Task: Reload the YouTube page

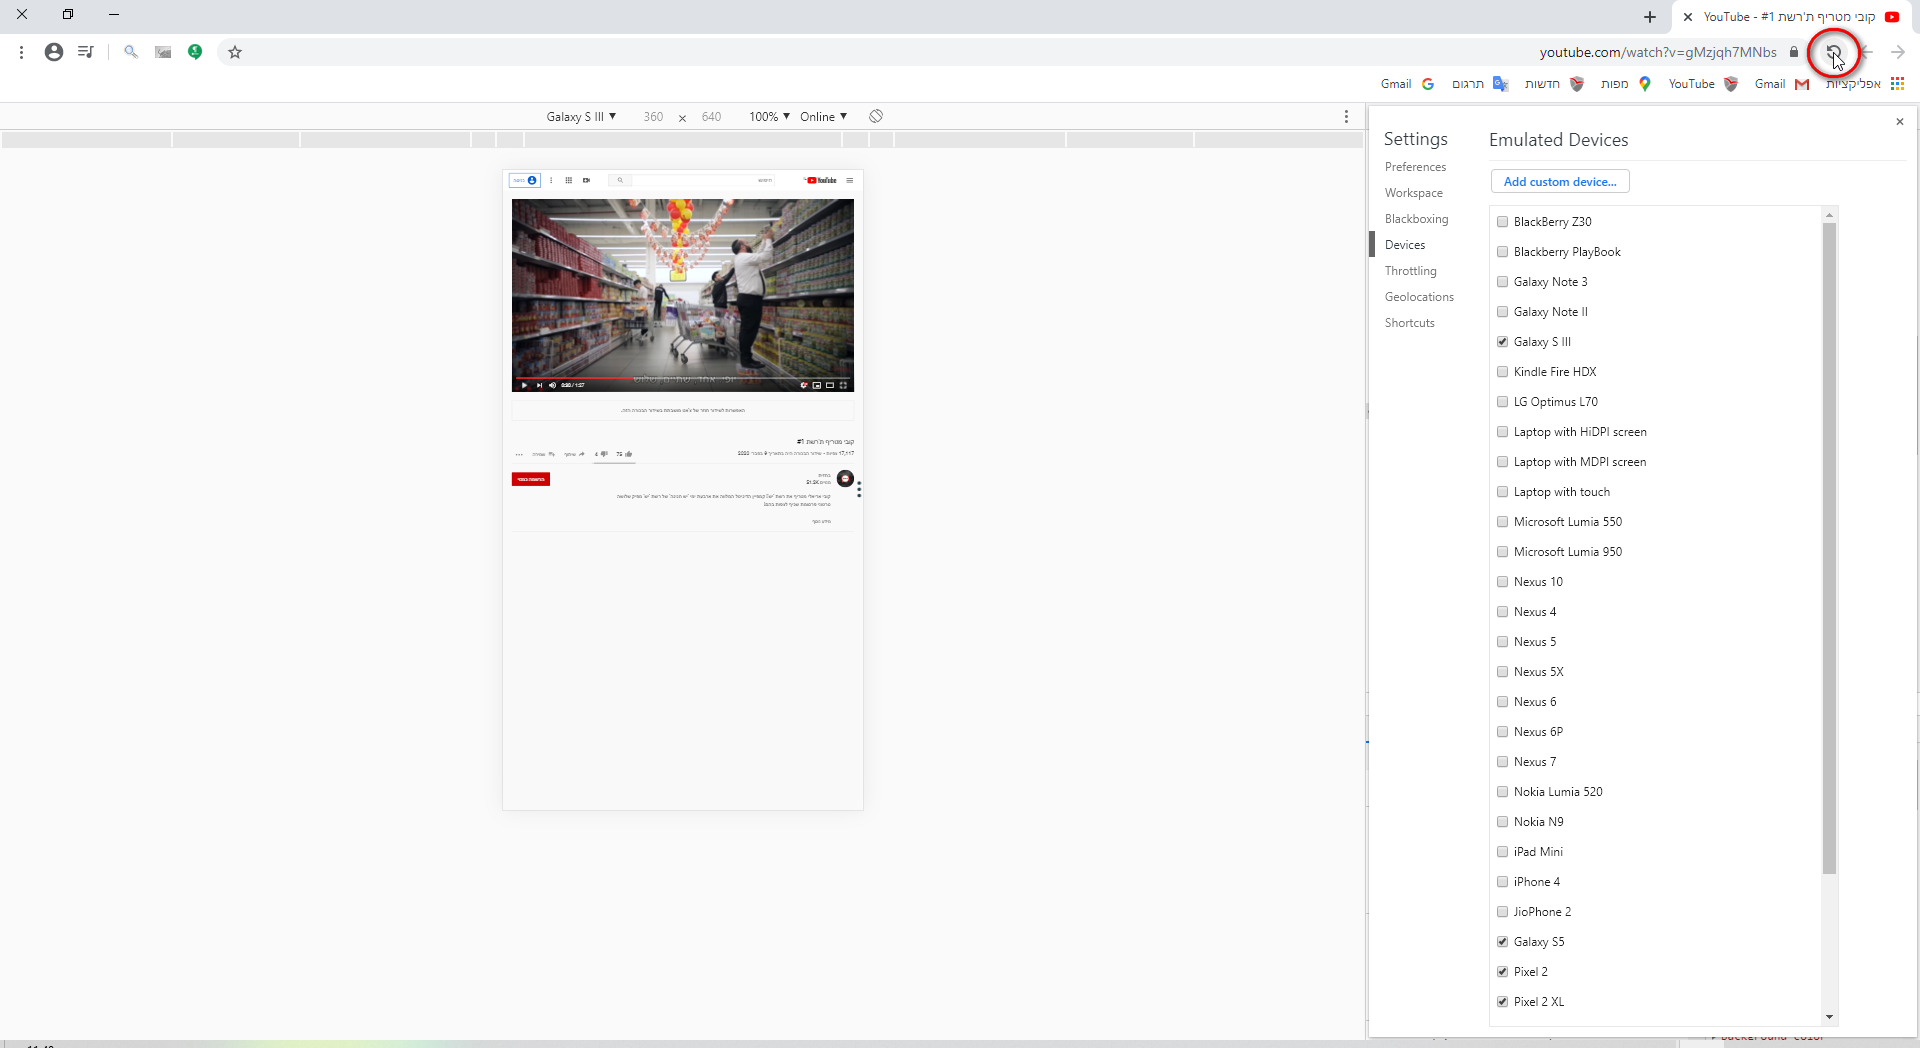Action: tap(1833, 52)
